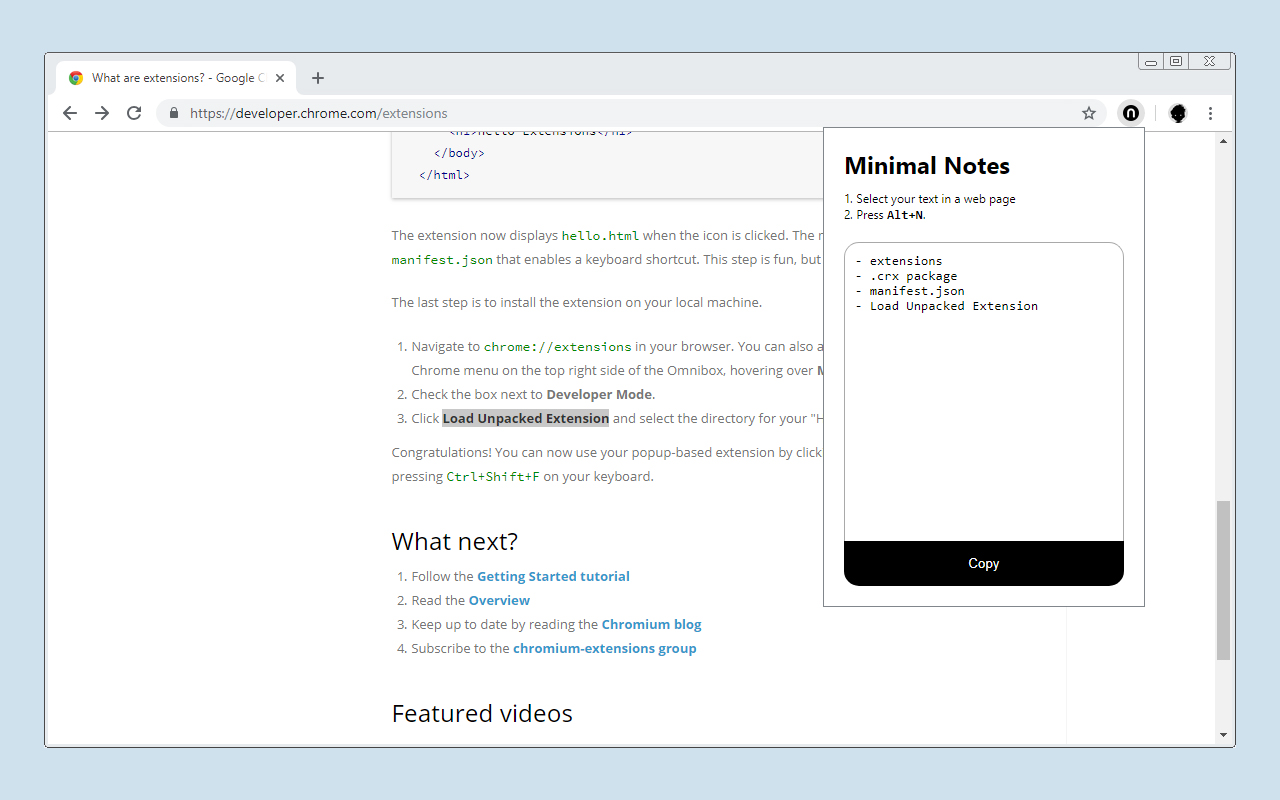This screenshot has height=800, width=1280.
Task: Open the Chrome three-dot menu
Action: 1211,113
